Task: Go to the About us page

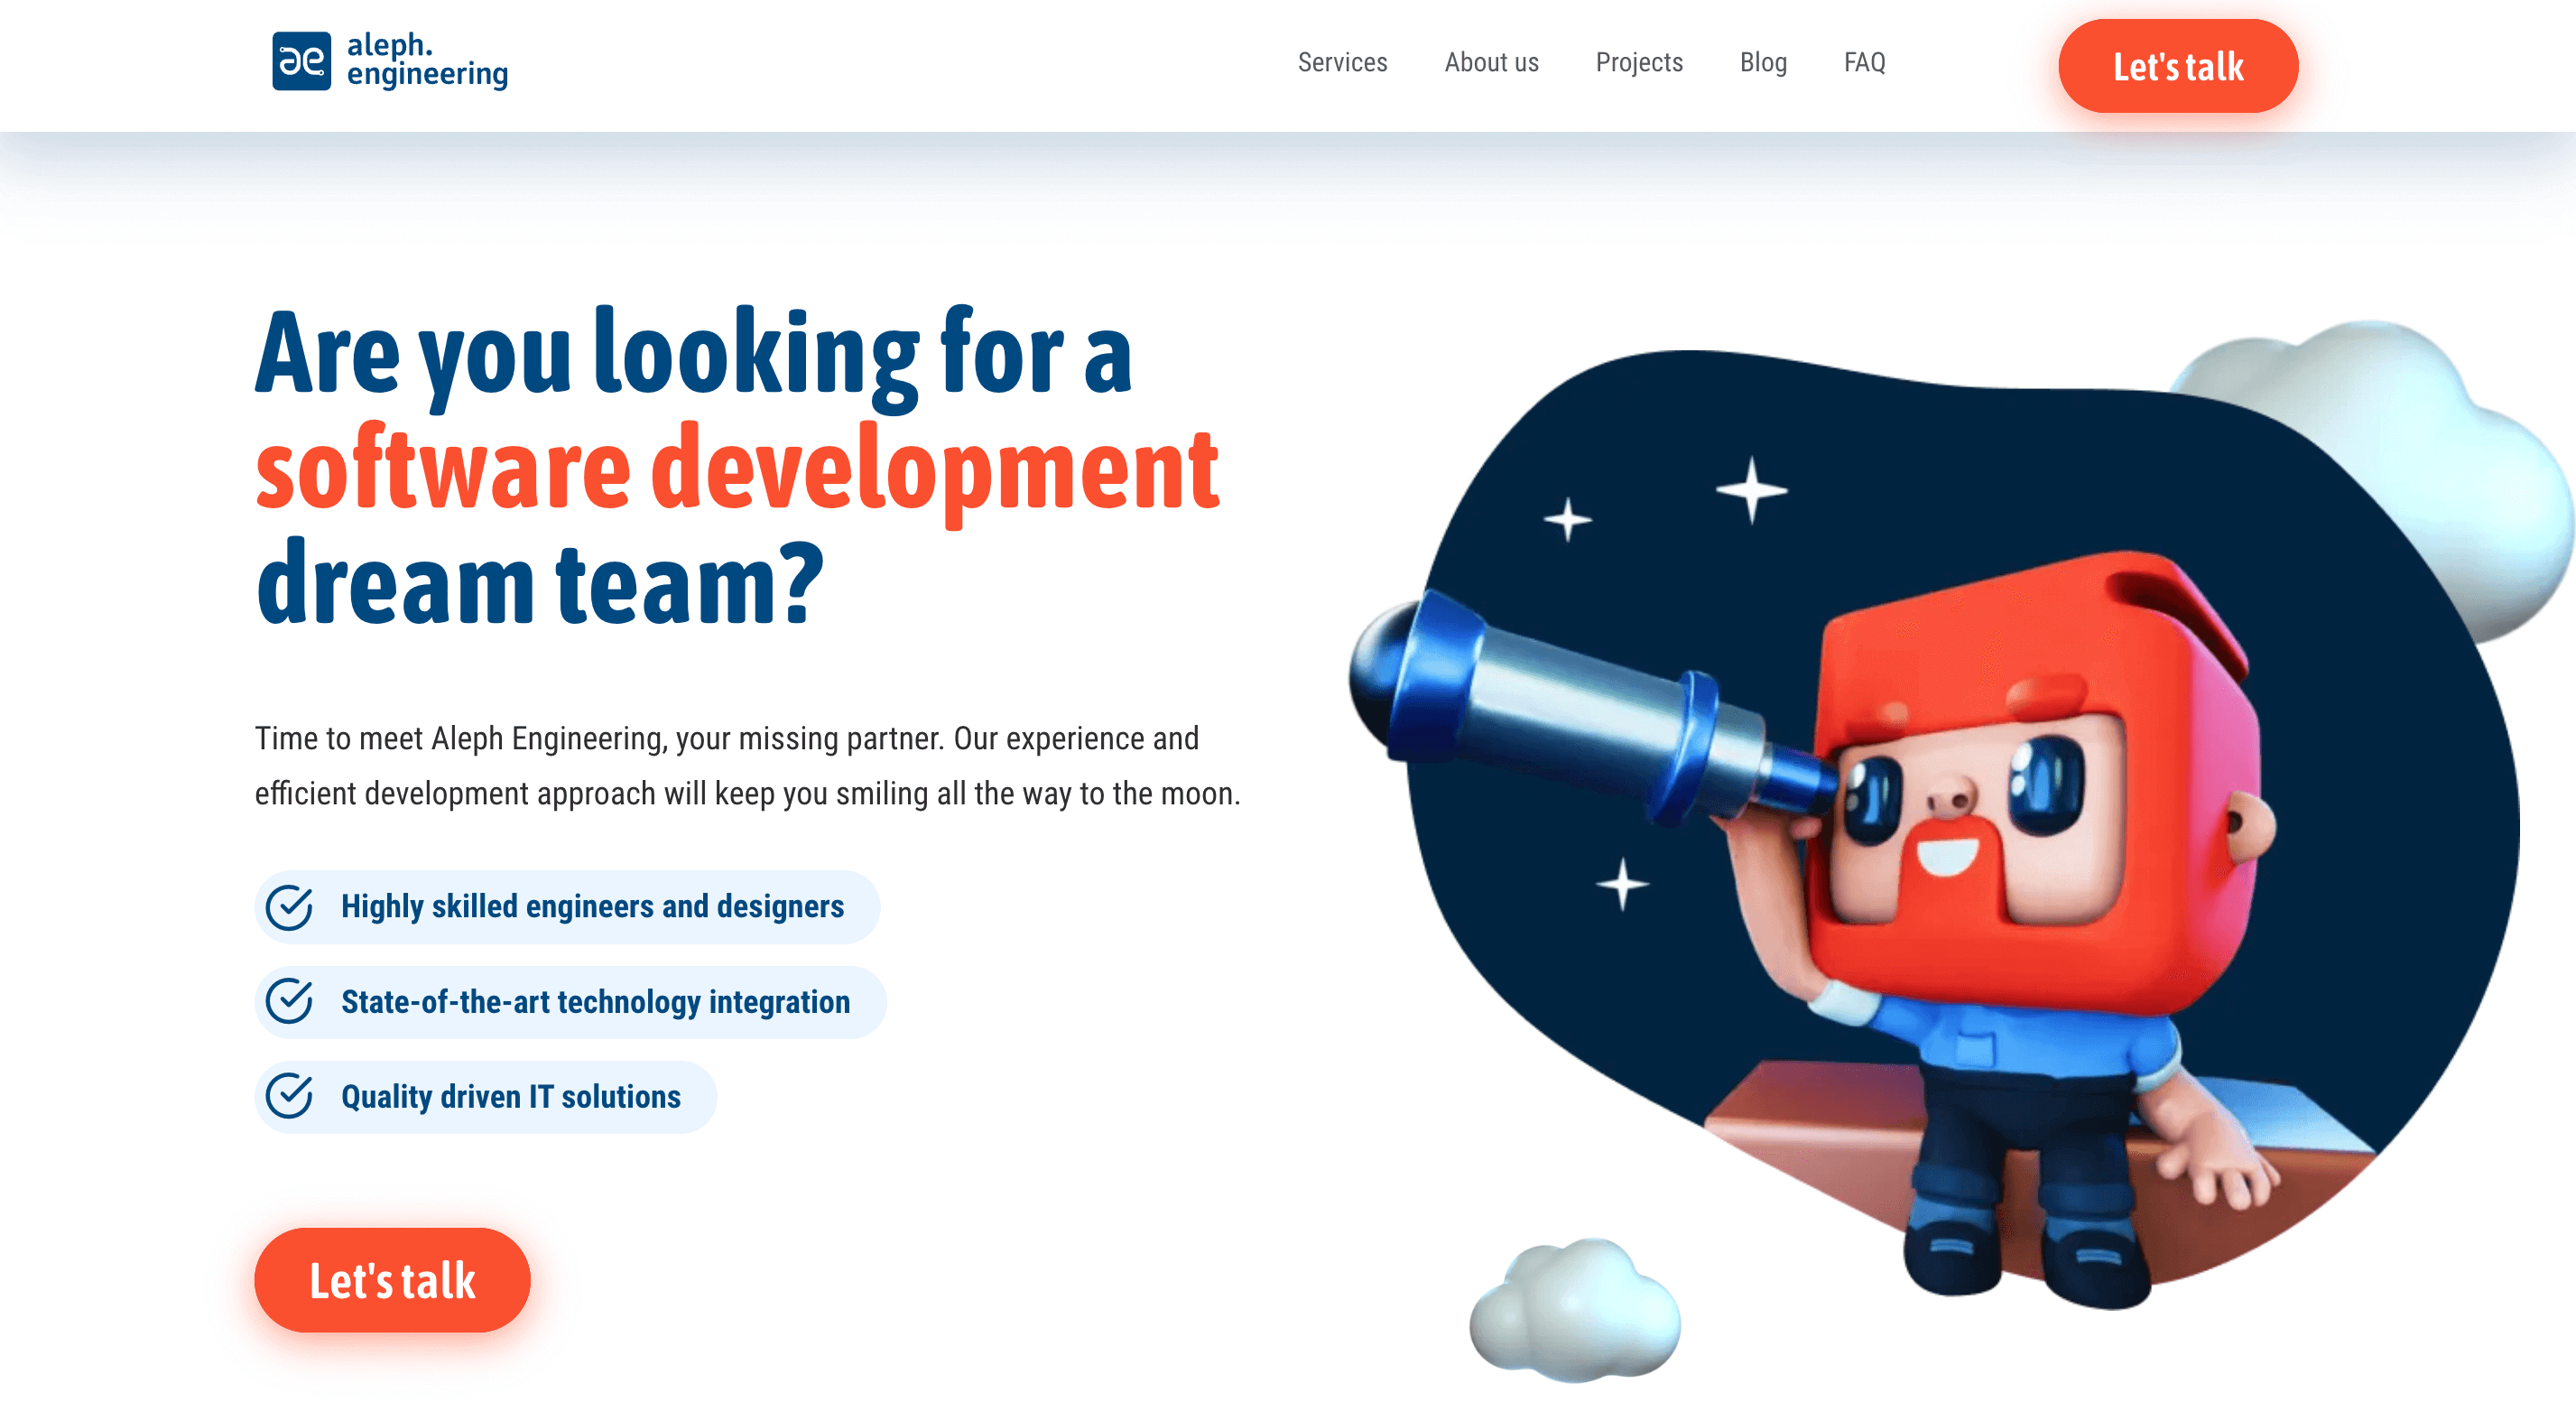Action: [1491, 62]
